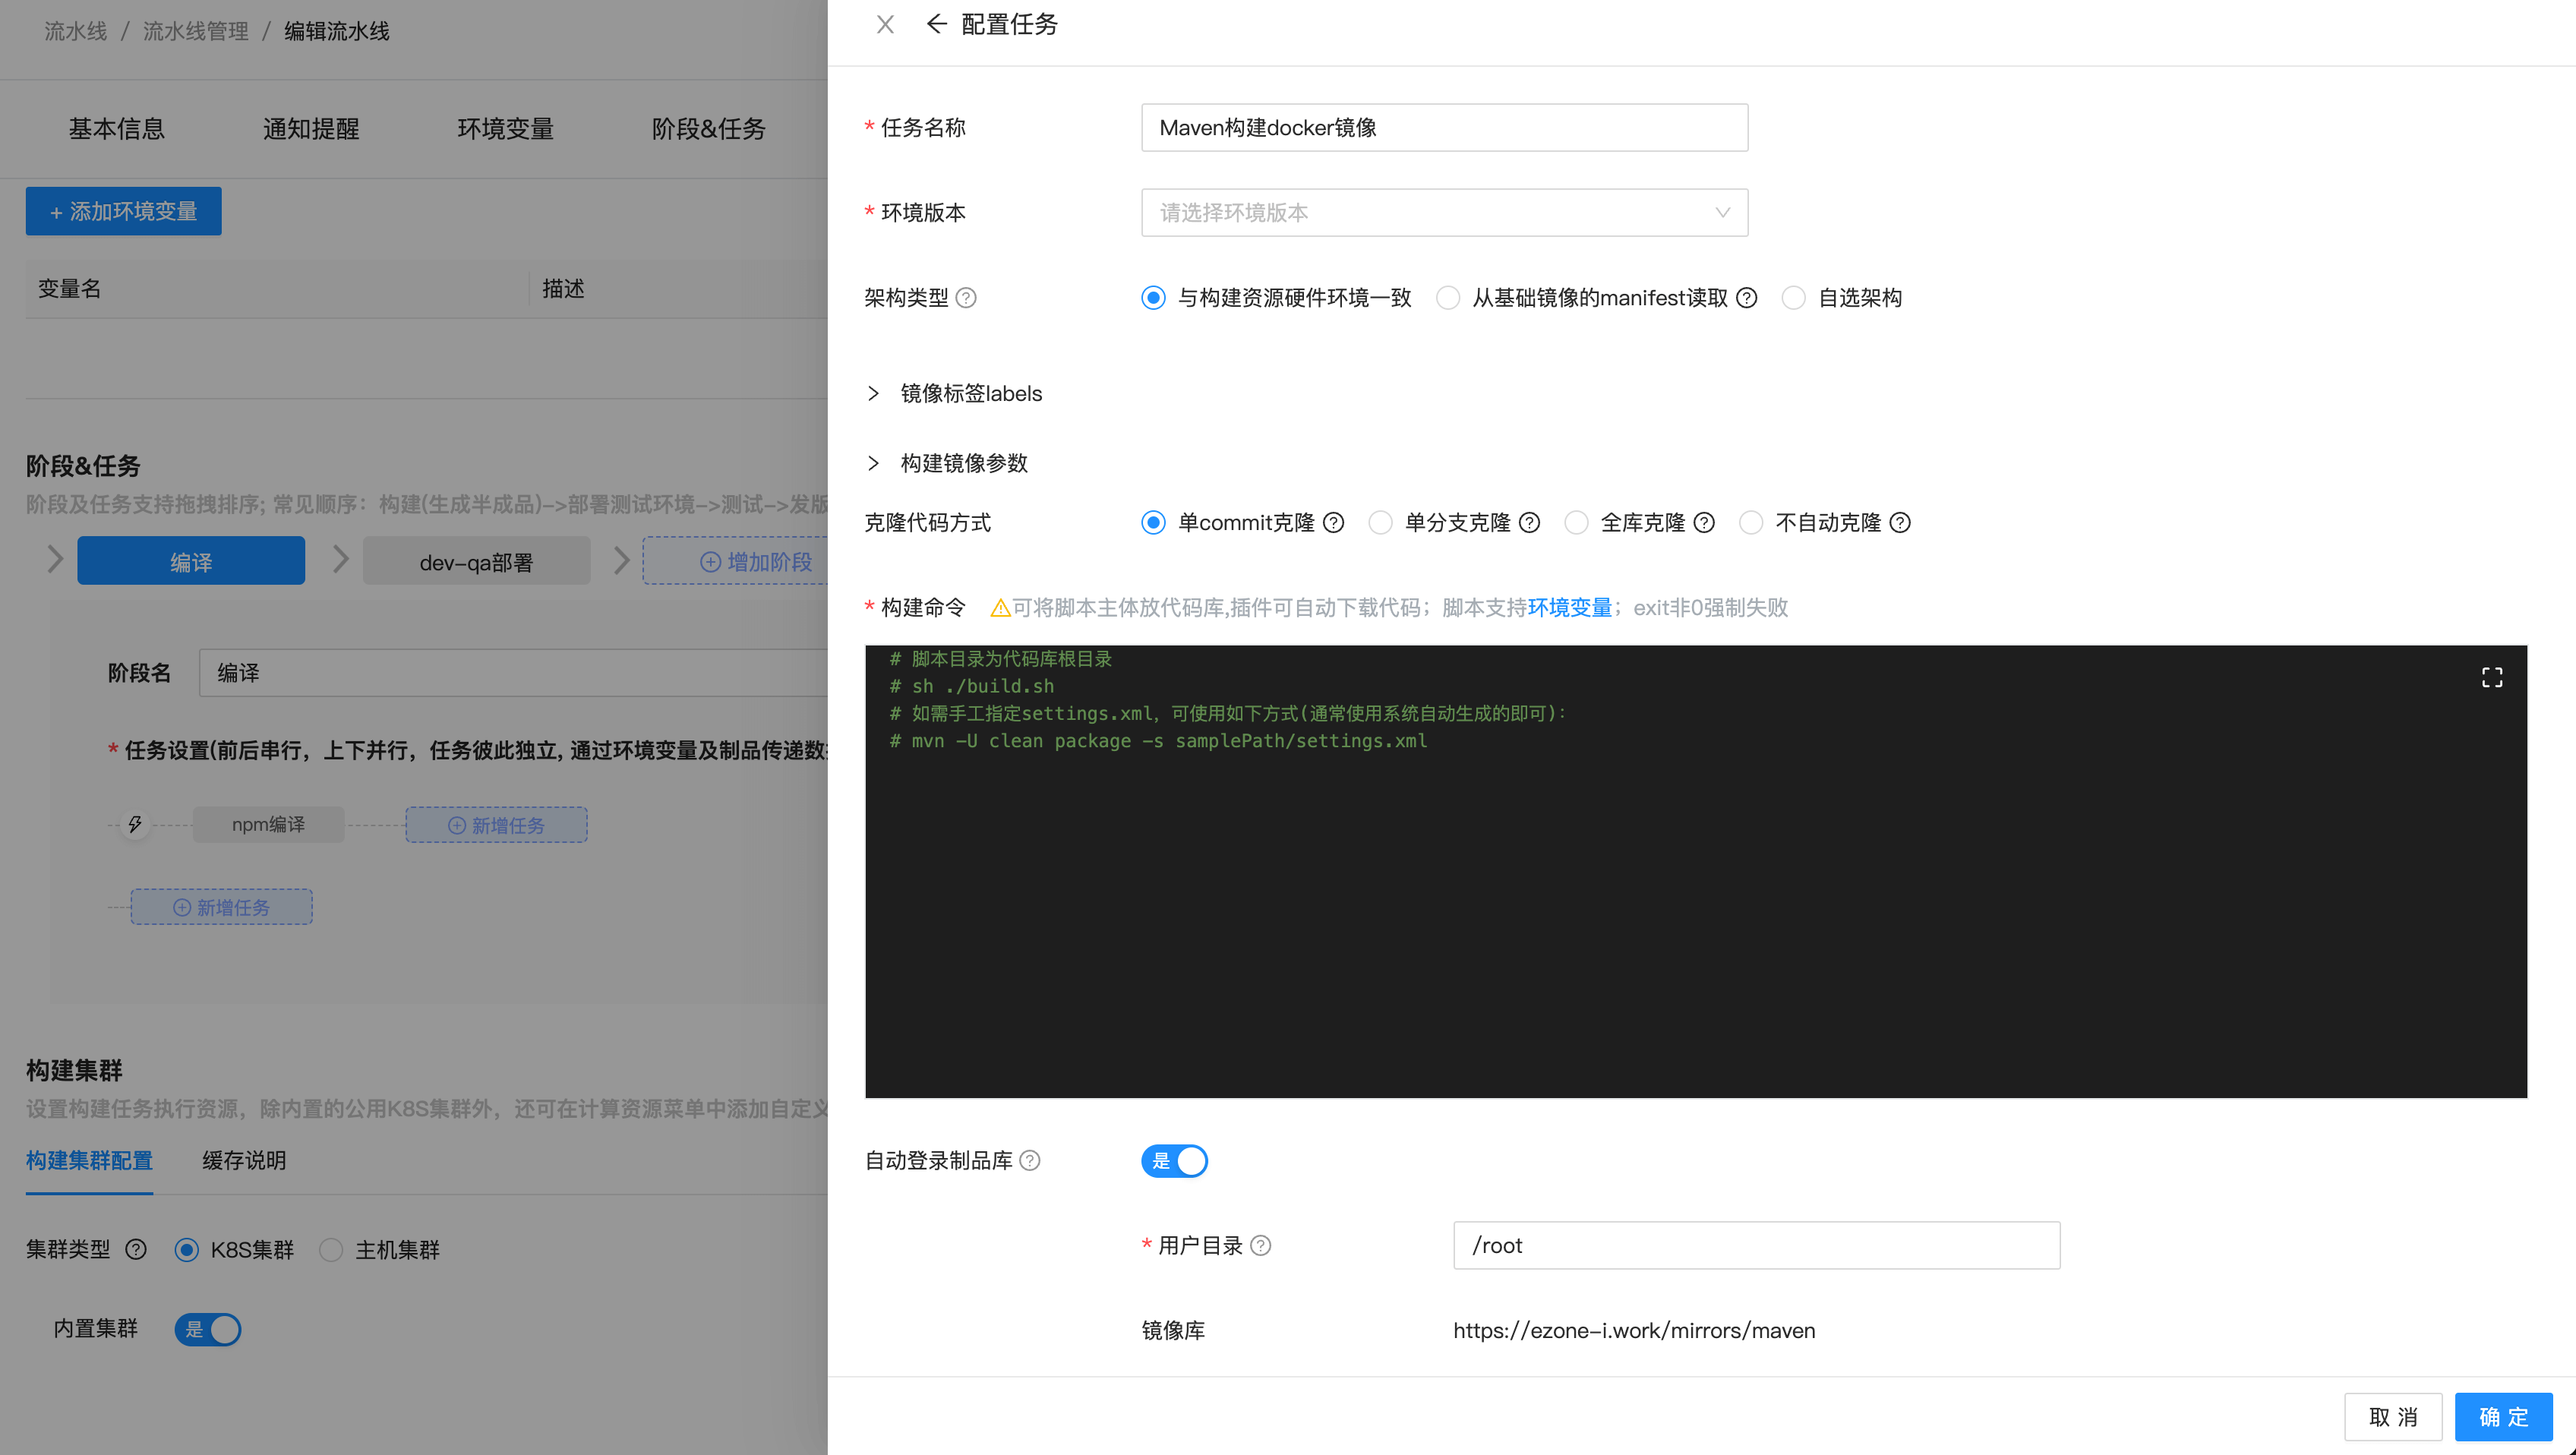The width and height of the screenshot is (2576, 1455).
Task: Click the help icon beside 从基础镜像的manifest读取
Action: [x=1746, y=298]
